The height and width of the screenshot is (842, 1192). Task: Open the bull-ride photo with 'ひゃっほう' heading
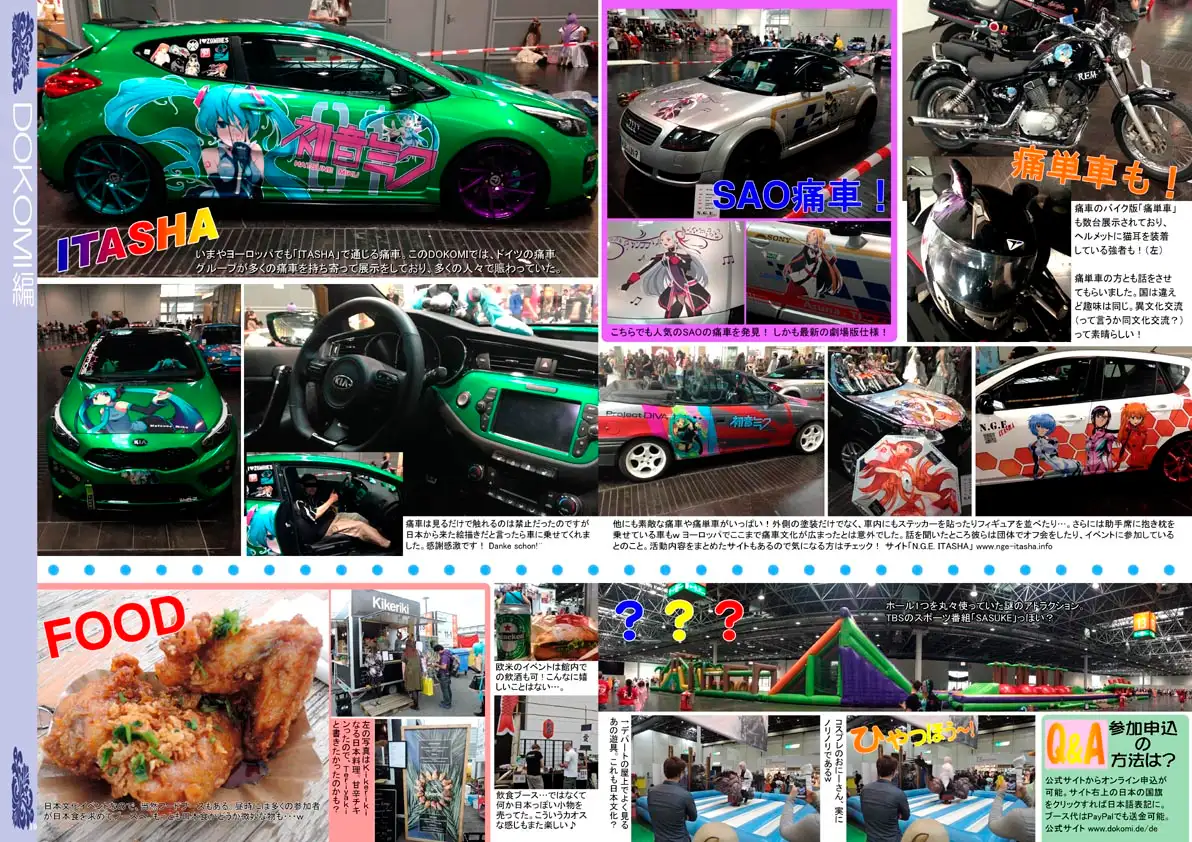pyautogui.click(x=940, y=777)
